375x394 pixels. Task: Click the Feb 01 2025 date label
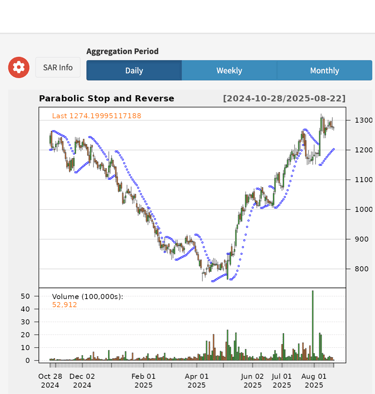[143, 381]
